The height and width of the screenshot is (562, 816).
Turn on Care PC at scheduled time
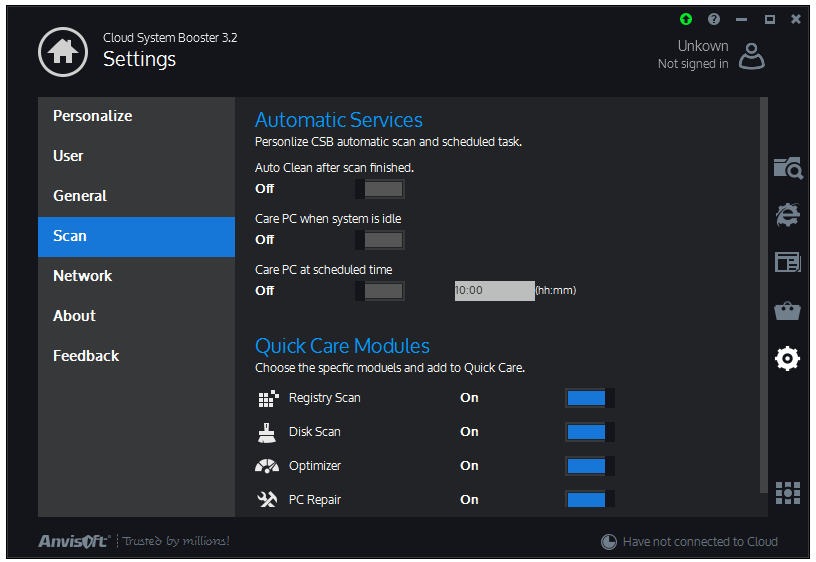coord(380,291)
